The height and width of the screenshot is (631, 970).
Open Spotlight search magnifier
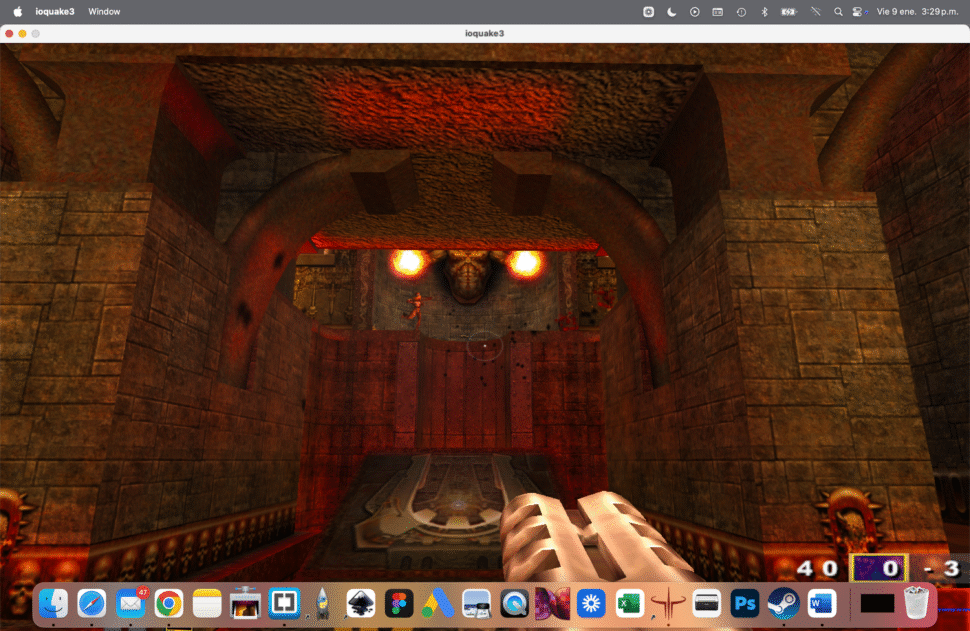click(836, 12)
